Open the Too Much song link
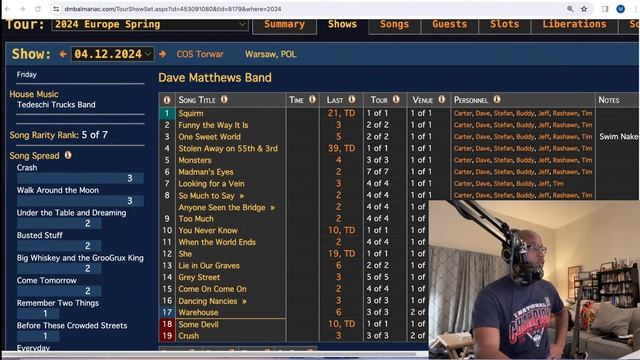 (196, 219)
